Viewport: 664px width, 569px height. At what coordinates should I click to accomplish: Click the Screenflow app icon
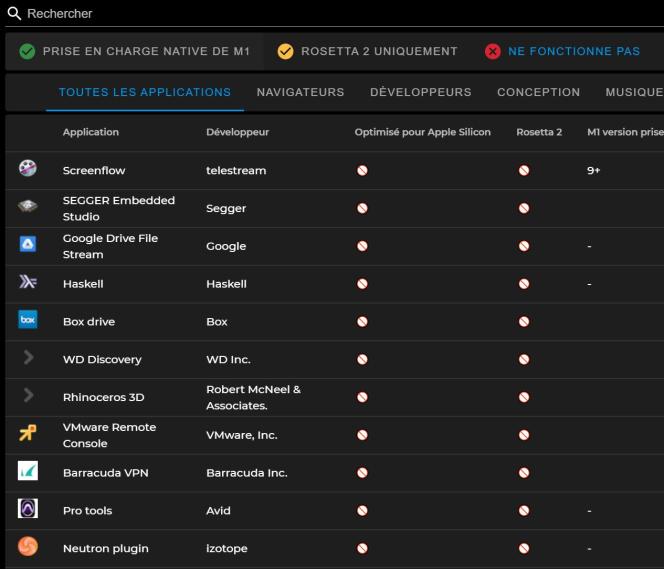28,169
